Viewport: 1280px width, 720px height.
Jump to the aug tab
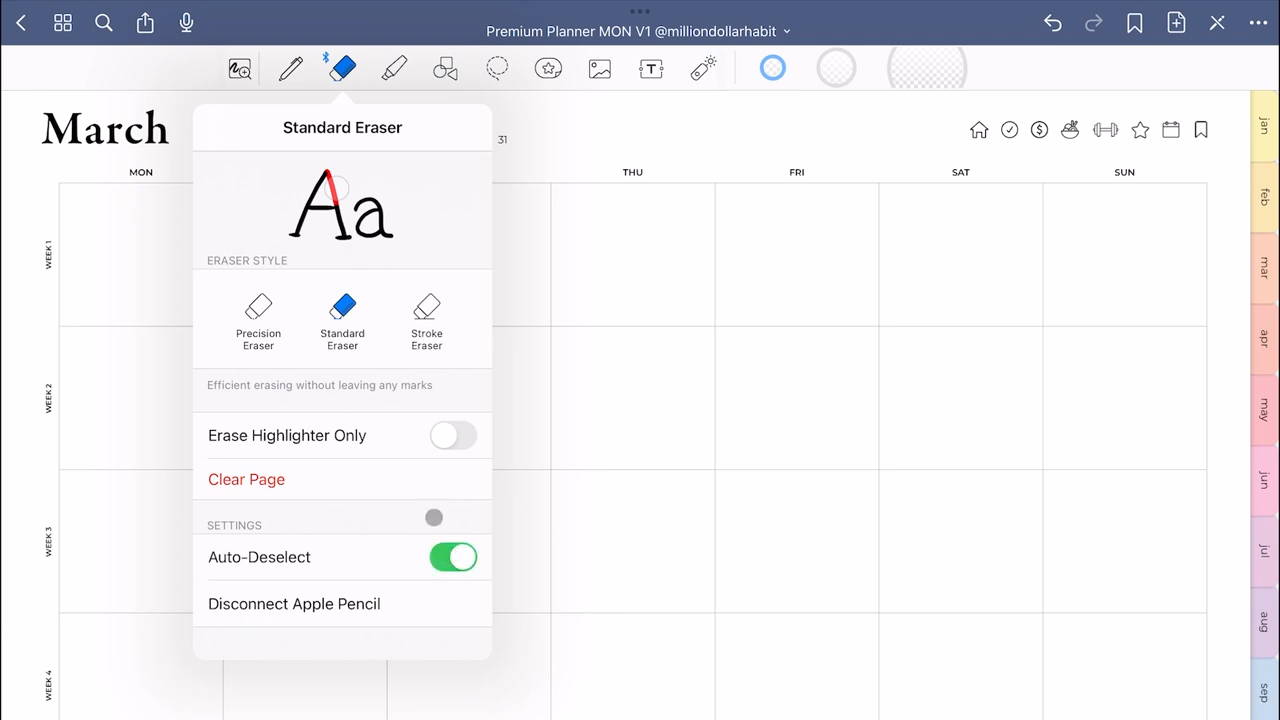(1264, 623)
